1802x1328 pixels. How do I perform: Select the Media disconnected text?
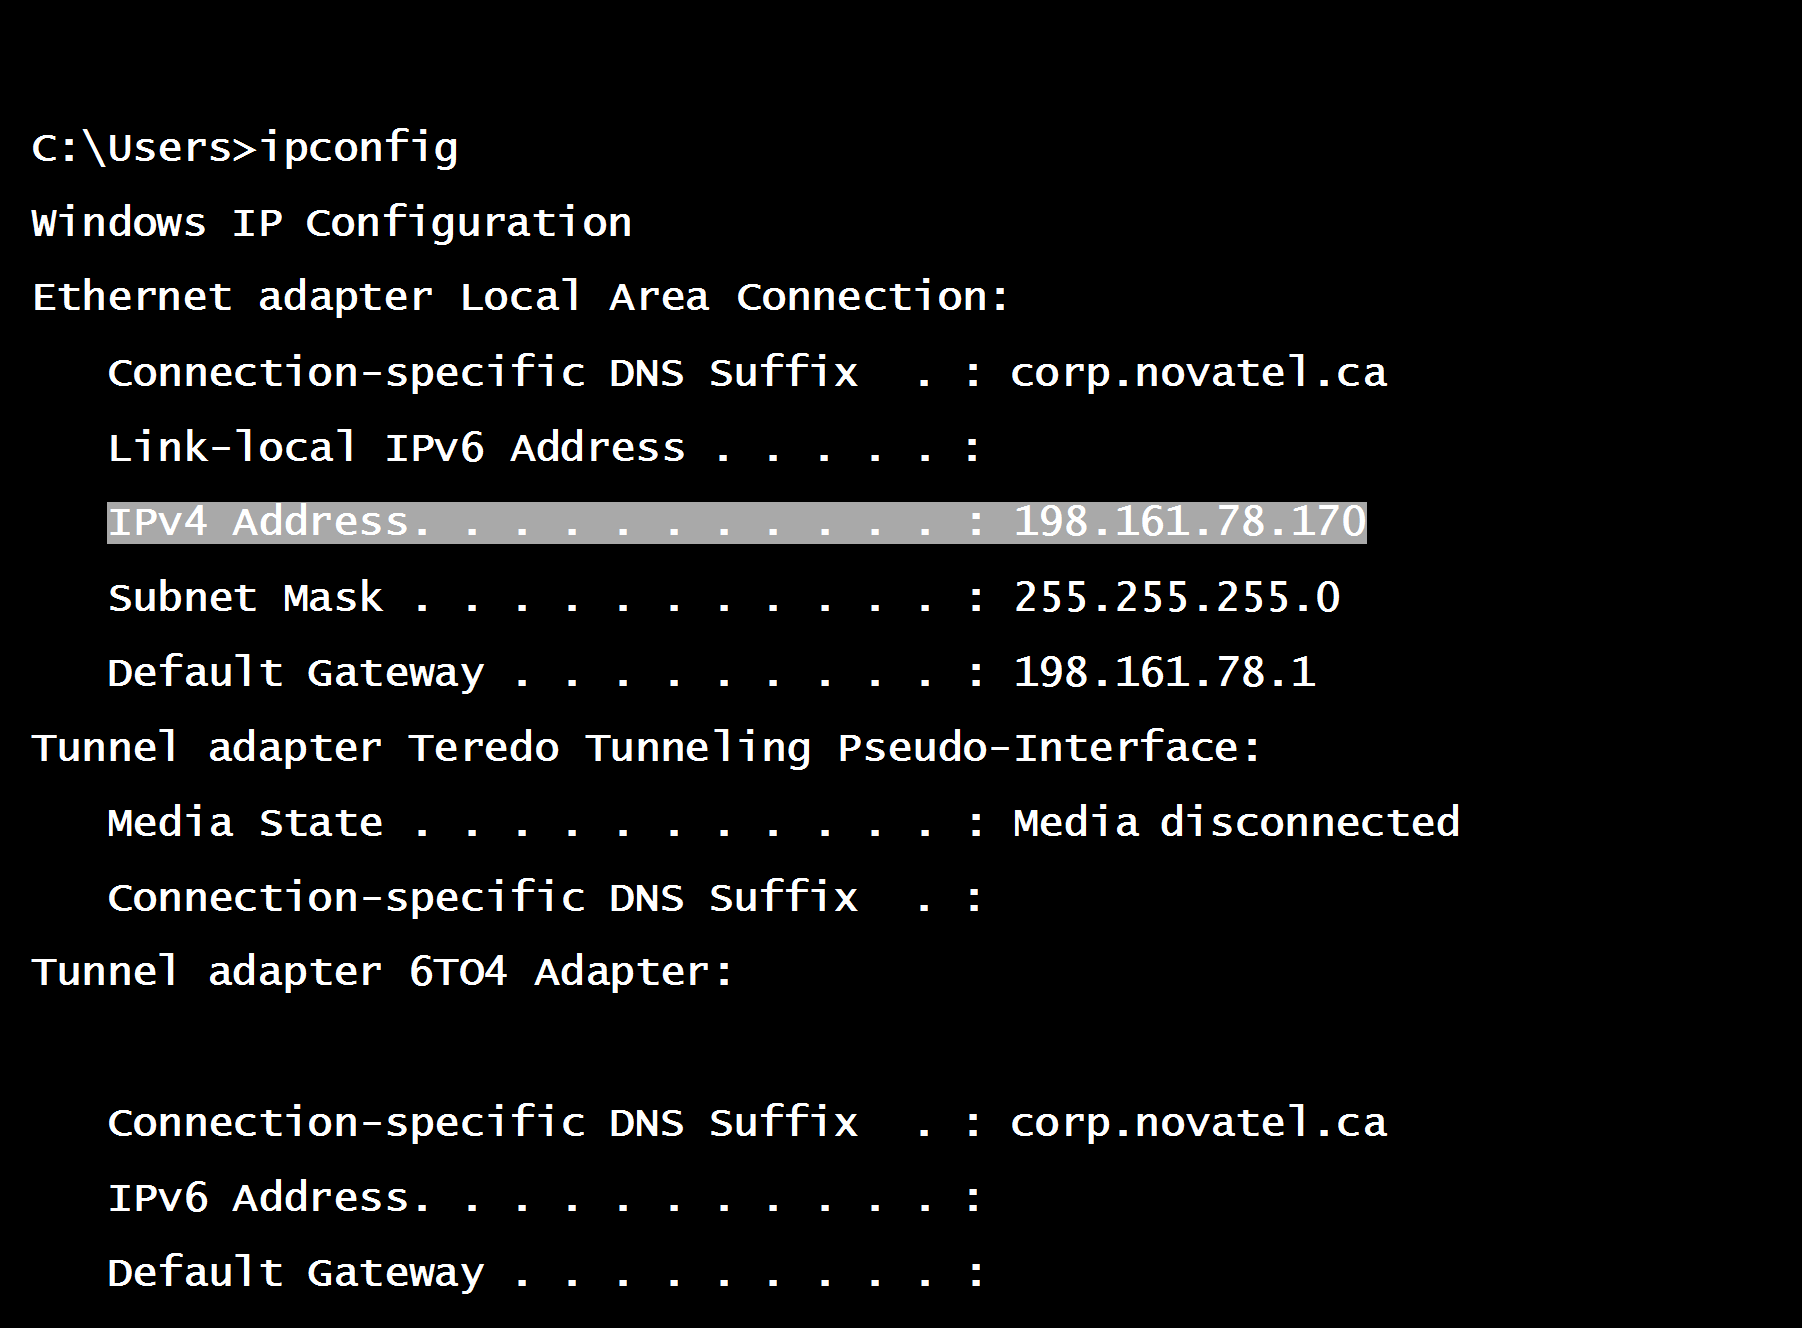coord(1236,822)
